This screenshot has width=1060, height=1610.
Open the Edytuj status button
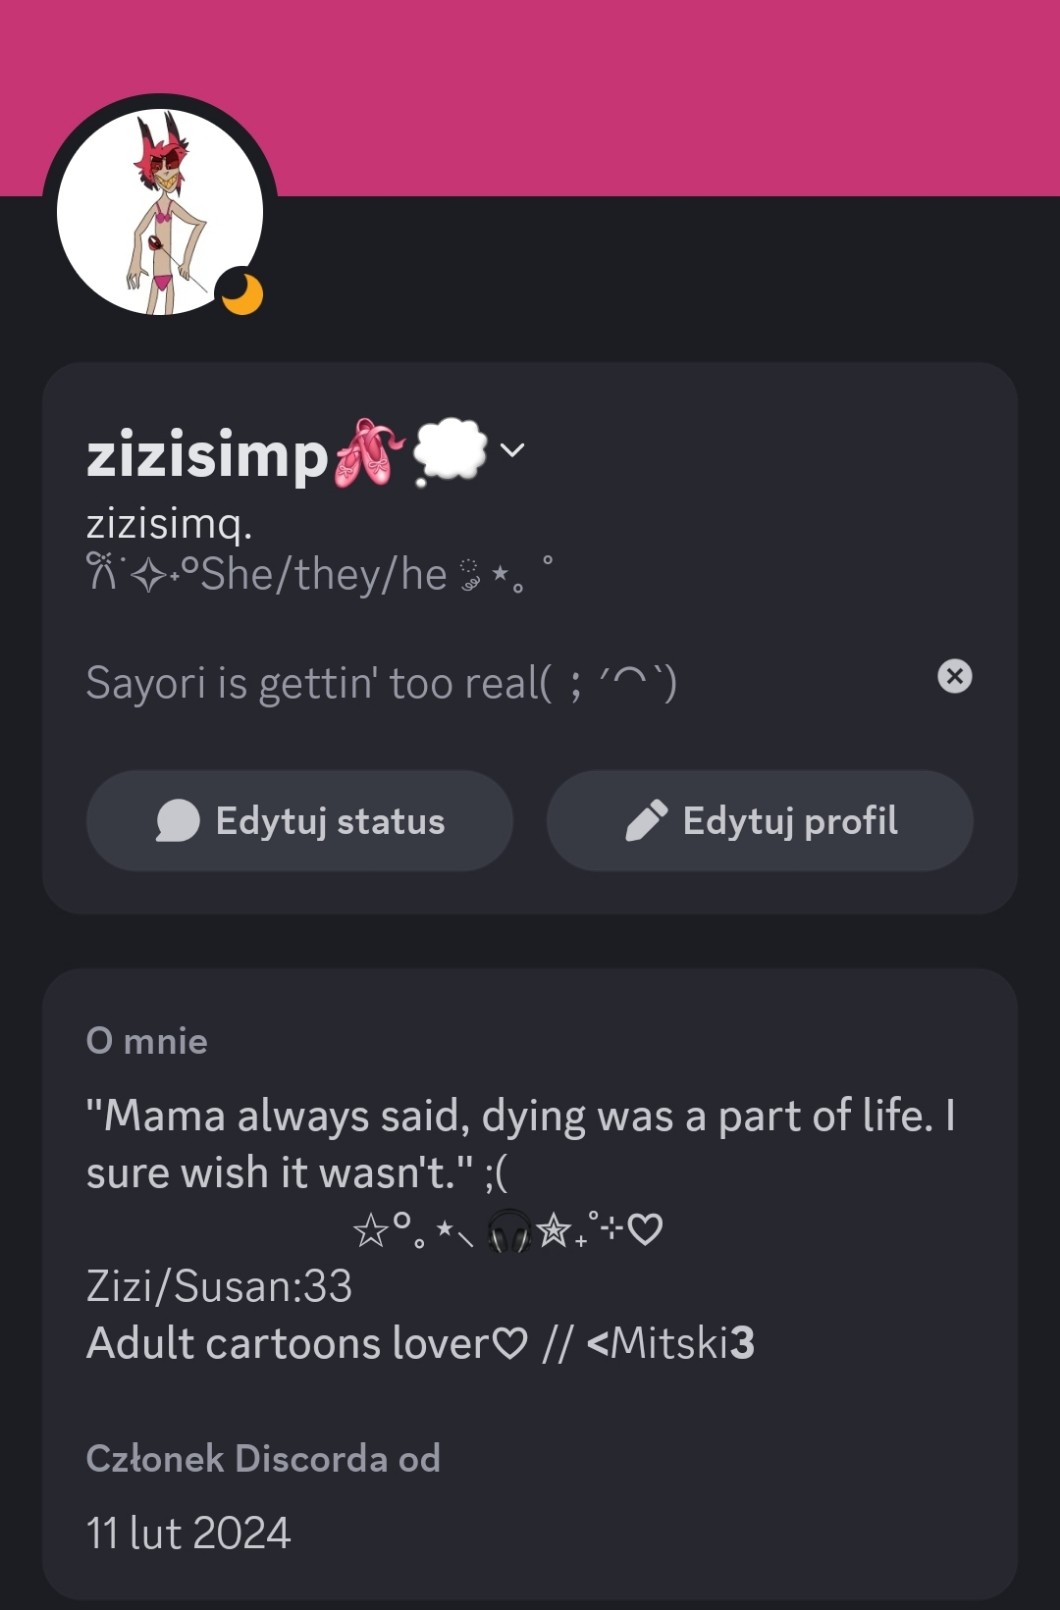click(300, 821)
